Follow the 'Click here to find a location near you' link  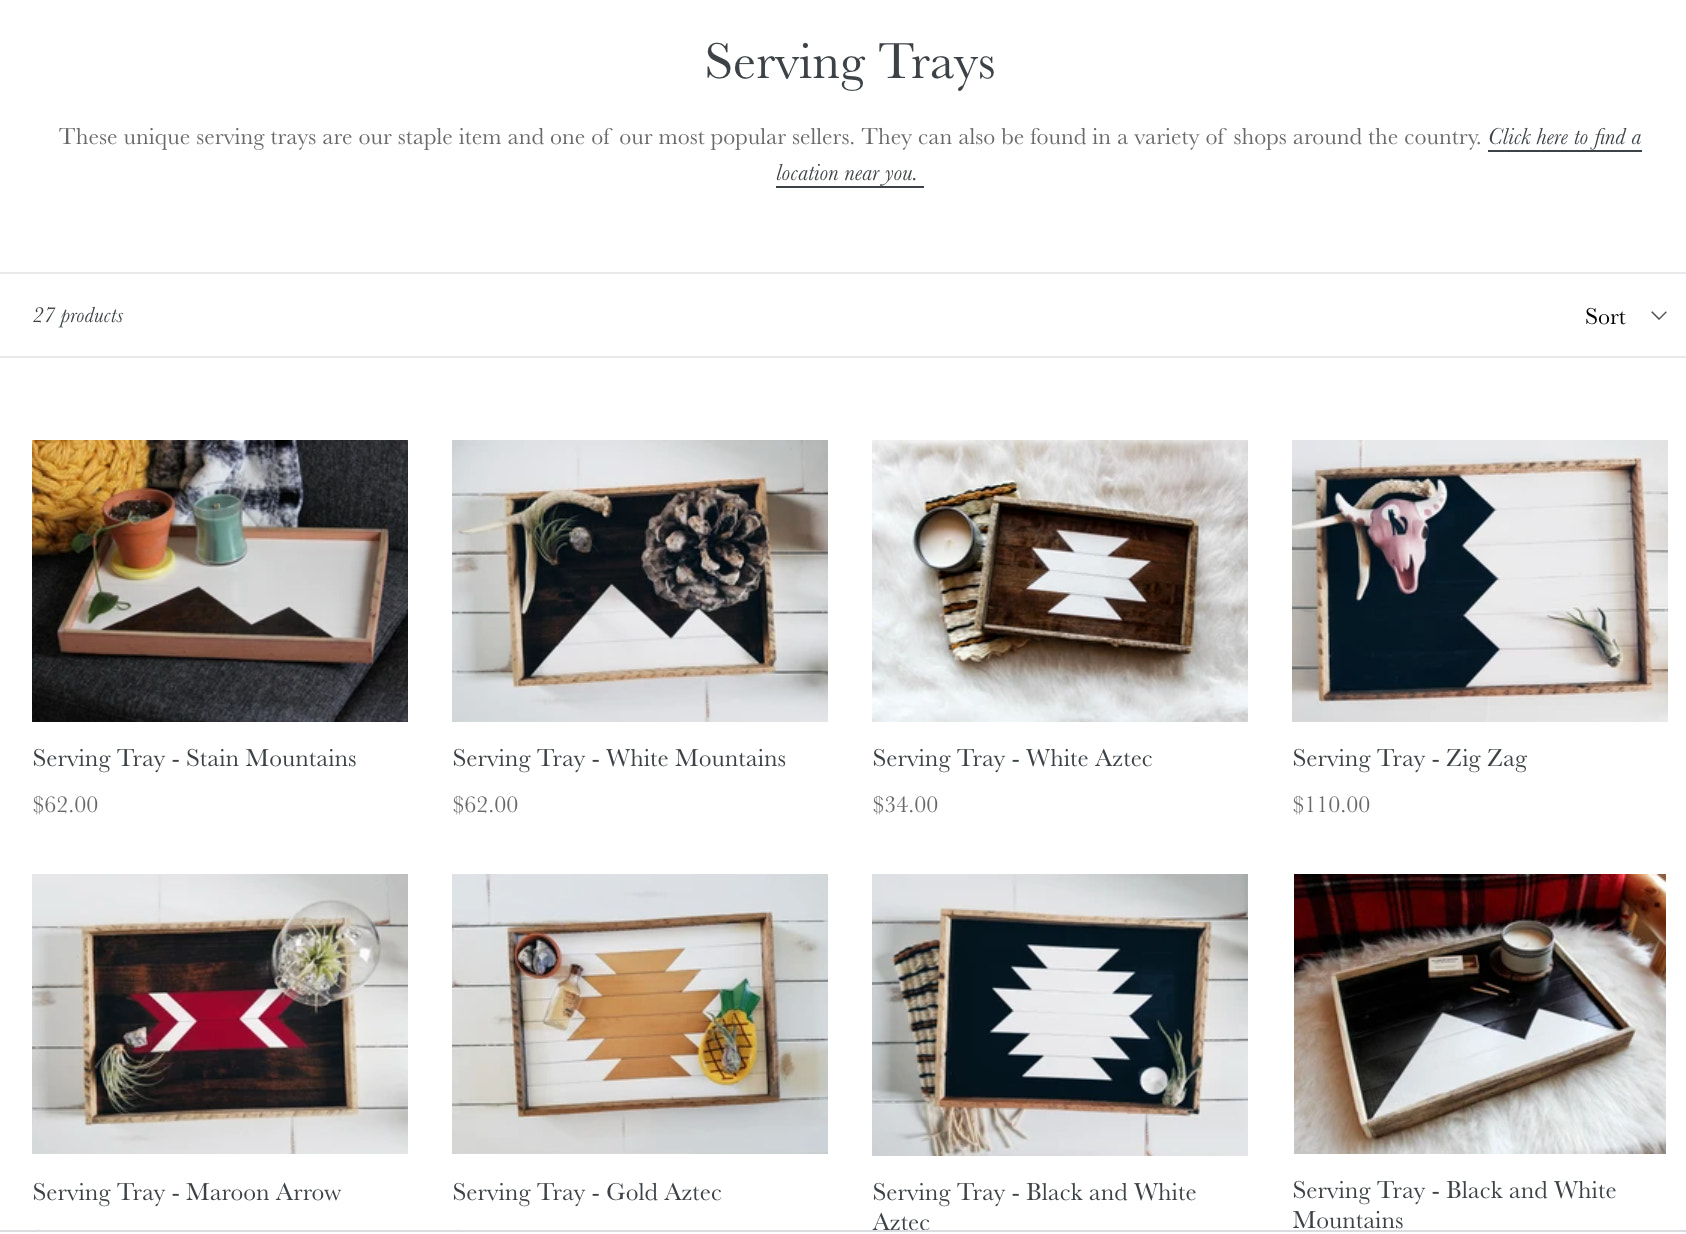(x=1208, y=155)
